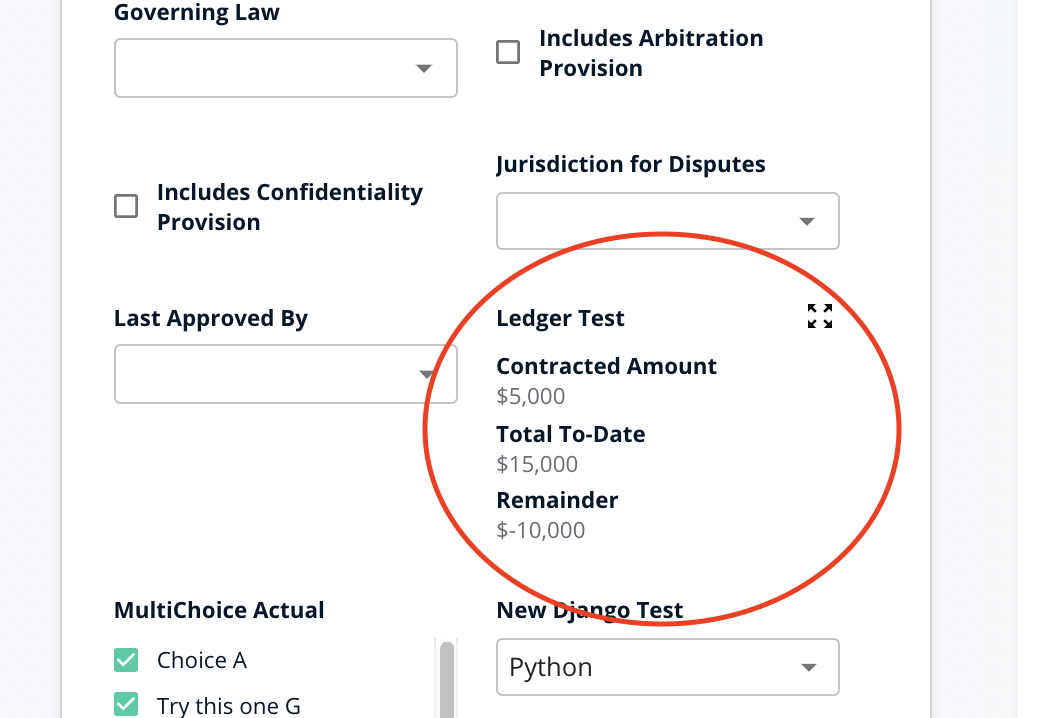This screenshot has height=718, width=1046.
Task: Click the $-10,000 Remainder value
Action: click(x=541, y=530)
